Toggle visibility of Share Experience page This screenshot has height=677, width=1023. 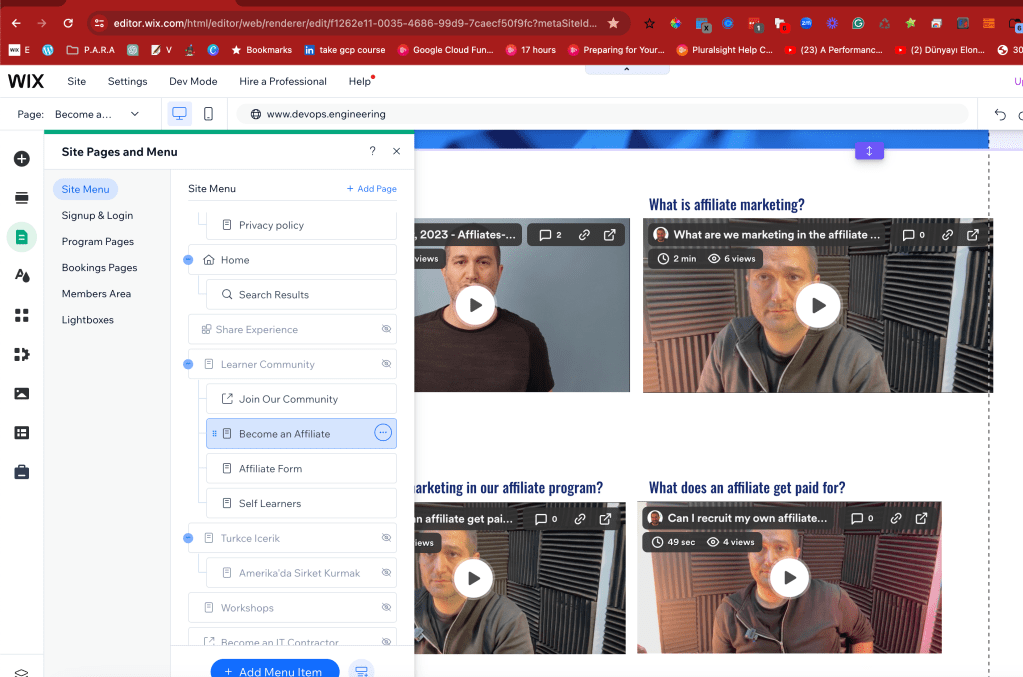tap(386, 329)
